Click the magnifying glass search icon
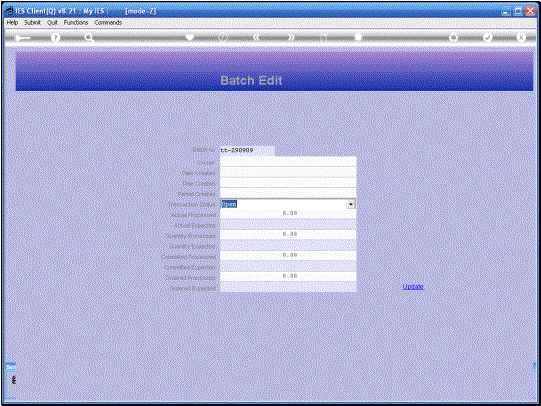The width and height of the screenshot is (541, 406). [x=89, y=38]
